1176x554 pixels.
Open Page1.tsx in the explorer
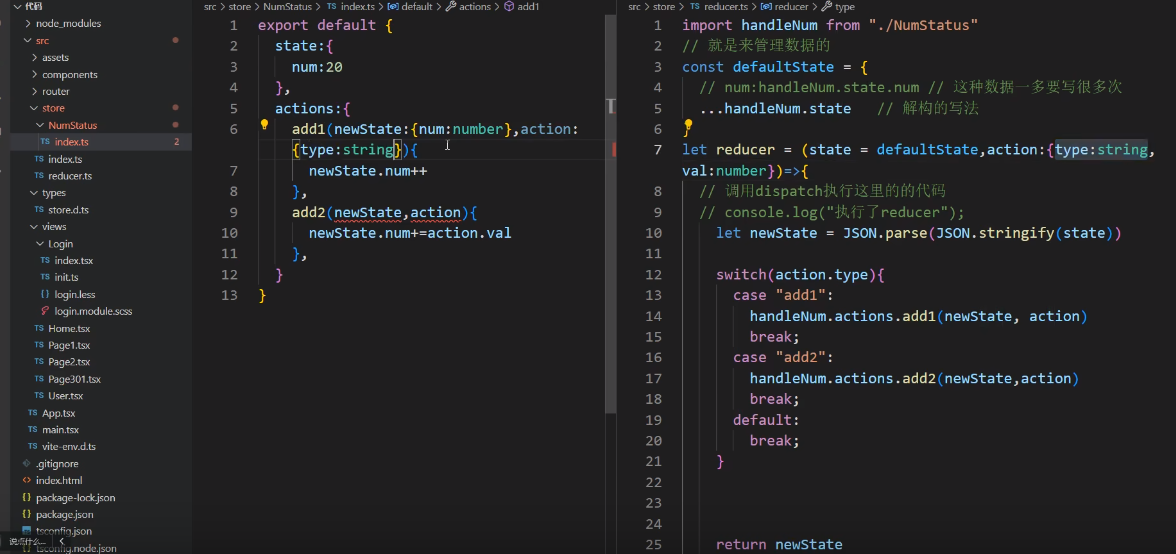pyautogui.click(x=69, y=346)
